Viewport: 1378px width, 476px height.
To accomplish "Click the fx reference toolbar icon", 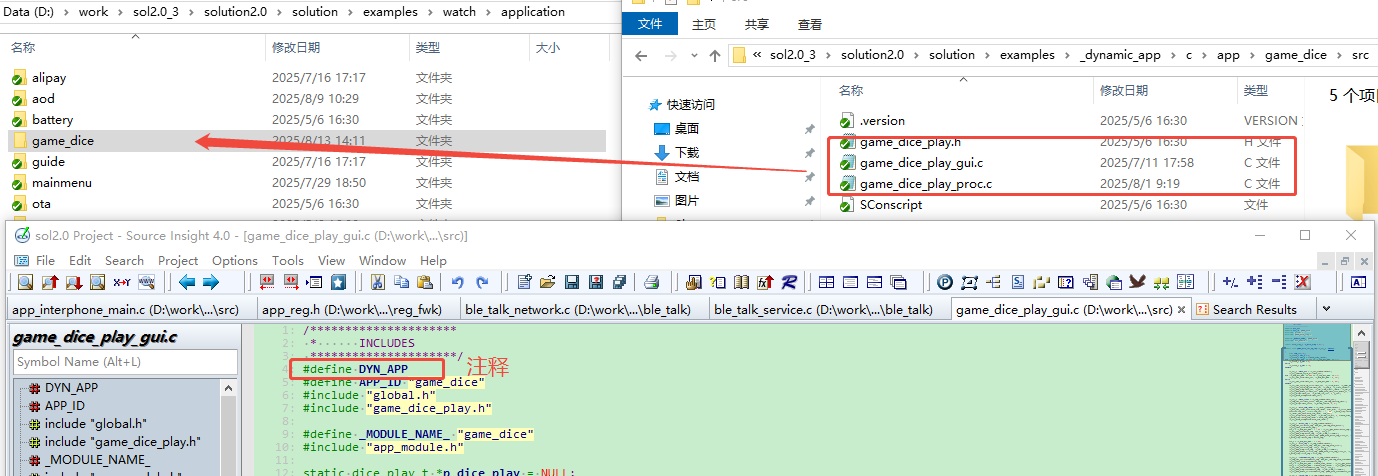I will pos(765,282).
